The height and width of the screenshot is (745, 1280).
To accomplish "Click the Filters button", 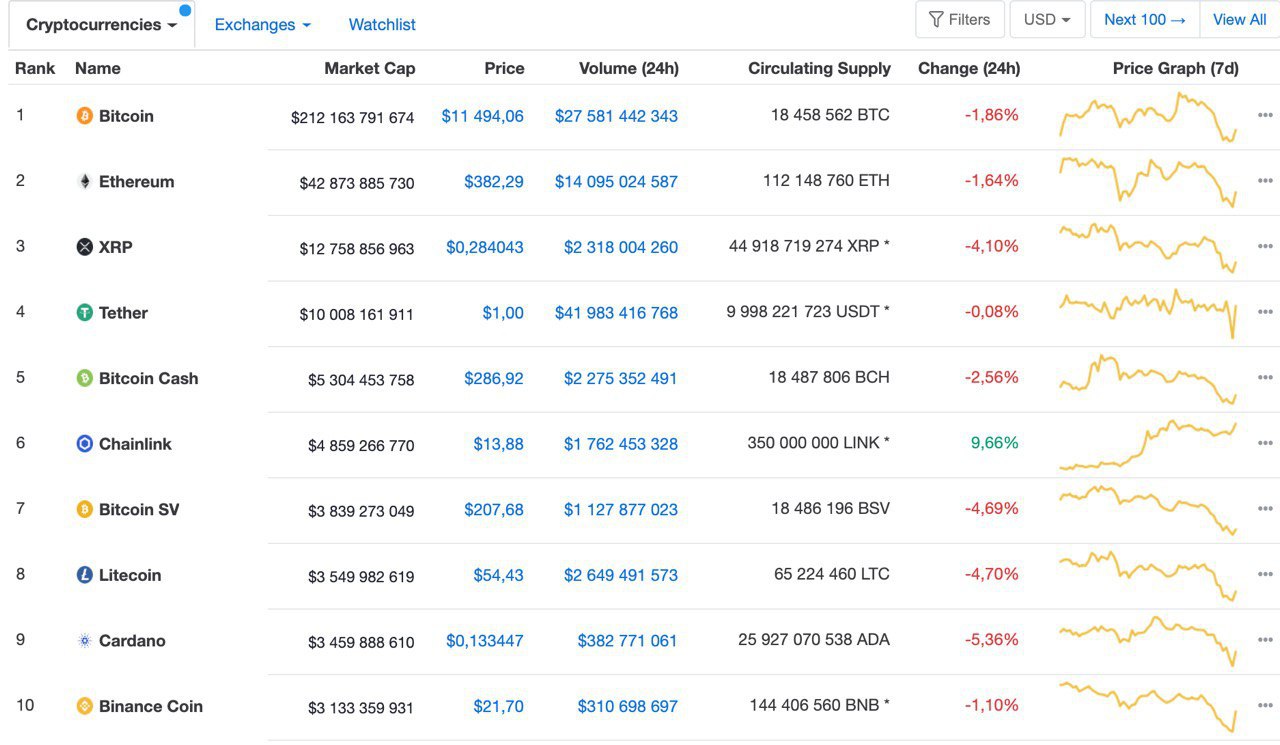I will [960, 19].
